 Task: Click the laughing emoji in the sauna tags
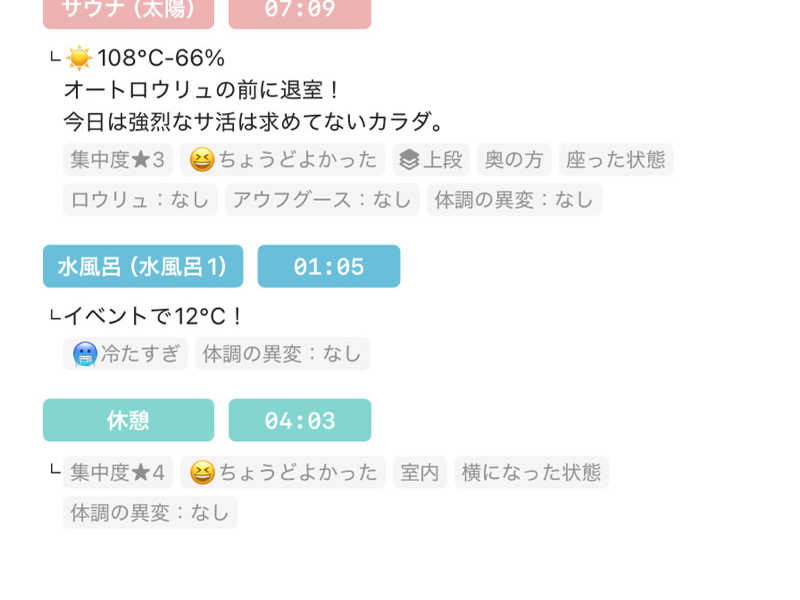tap(202, 159)
